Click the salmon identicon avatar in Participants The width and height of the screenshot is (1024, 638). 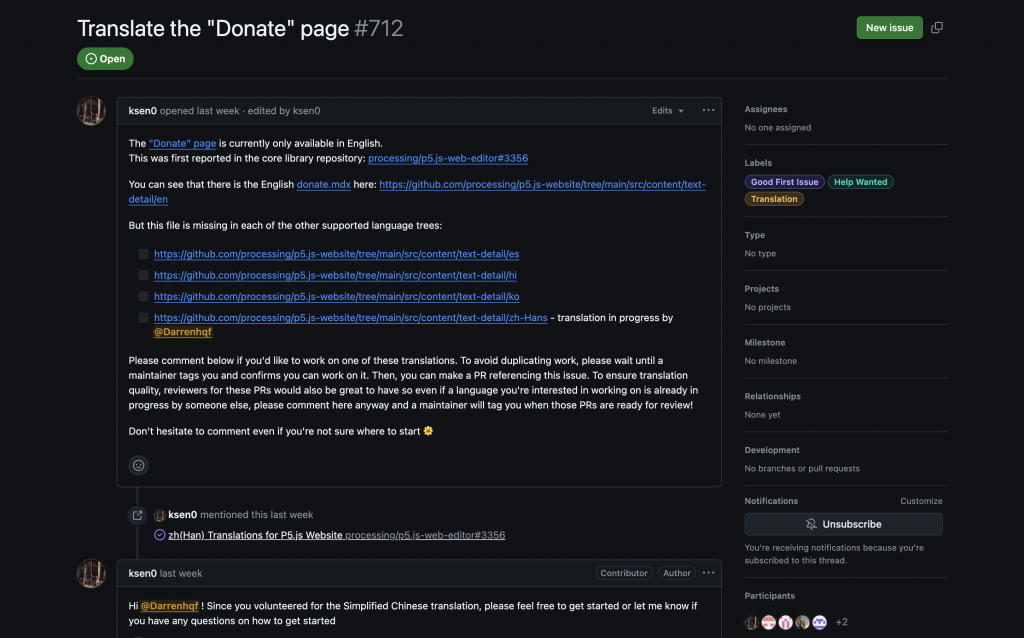coord(769,622)
